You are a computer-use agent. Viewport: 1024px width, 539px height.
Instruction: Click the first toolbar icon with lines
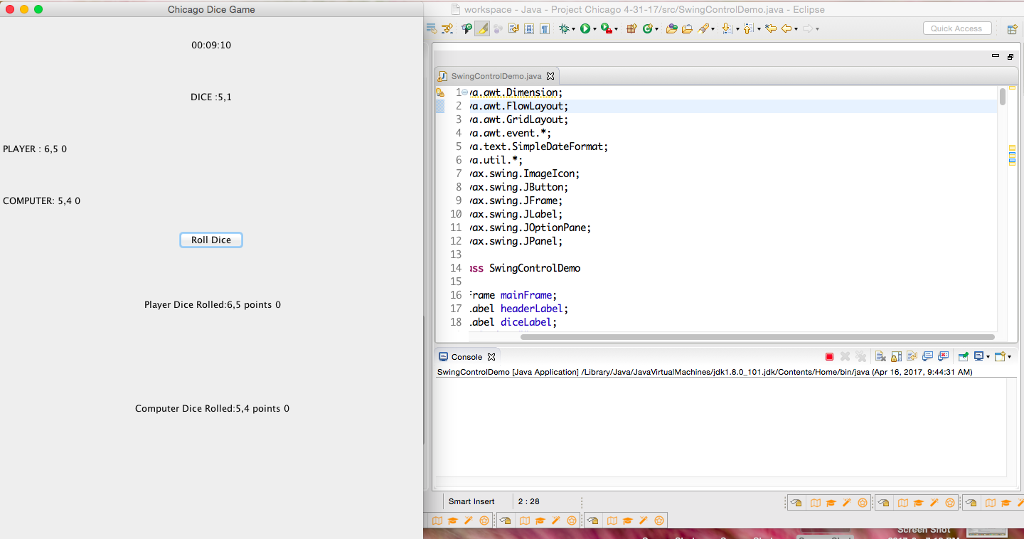431,28
